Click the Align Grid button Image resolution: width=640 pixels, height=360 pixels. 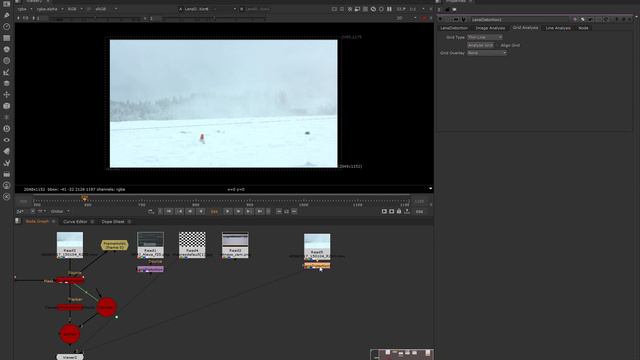[x=510, y=45]
